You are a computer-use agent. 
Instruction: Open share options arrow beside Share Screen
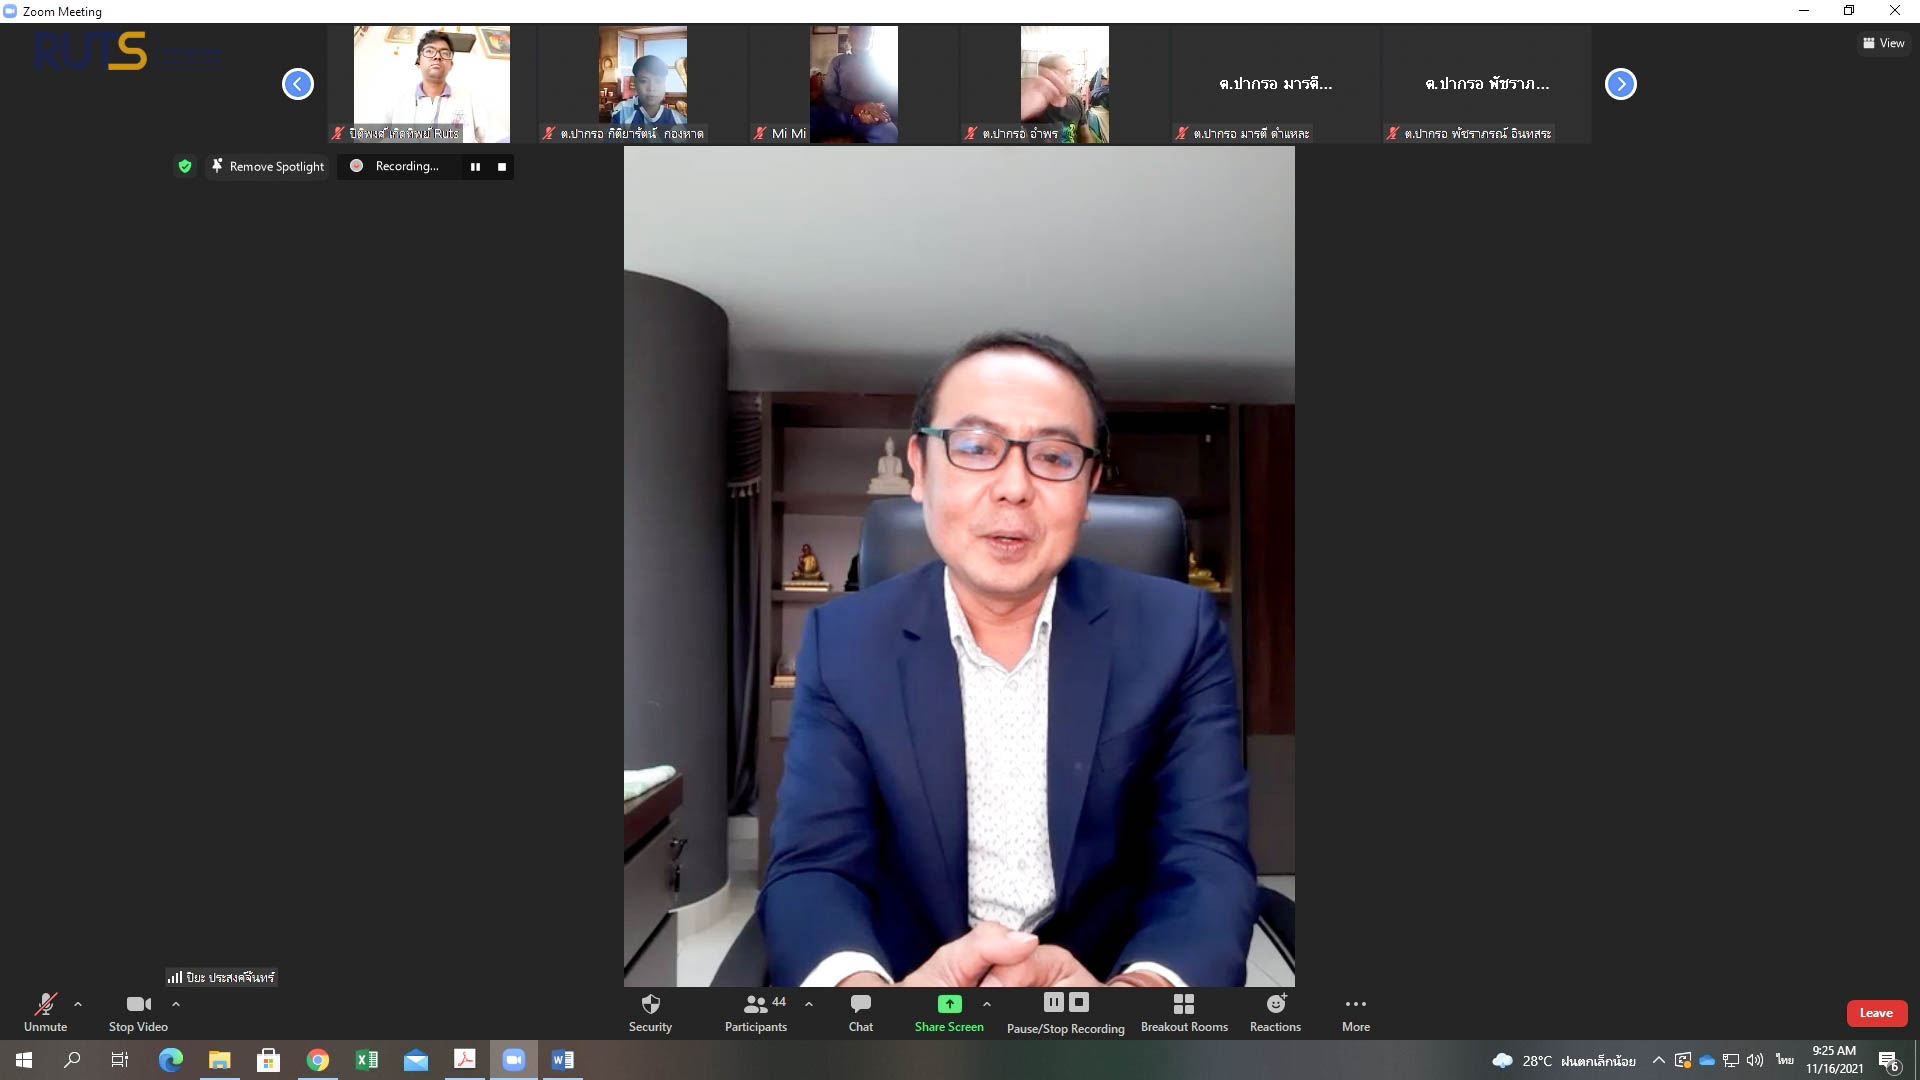tap(987, 1004)
